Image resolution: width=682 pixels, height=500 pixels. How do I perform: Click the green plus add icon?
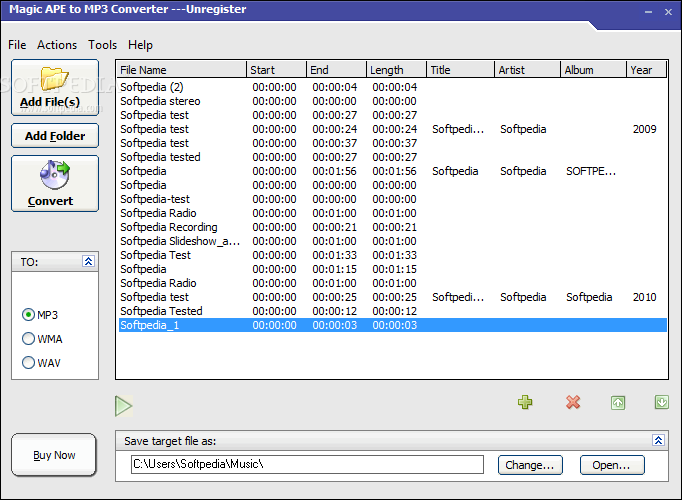point(525,402)
